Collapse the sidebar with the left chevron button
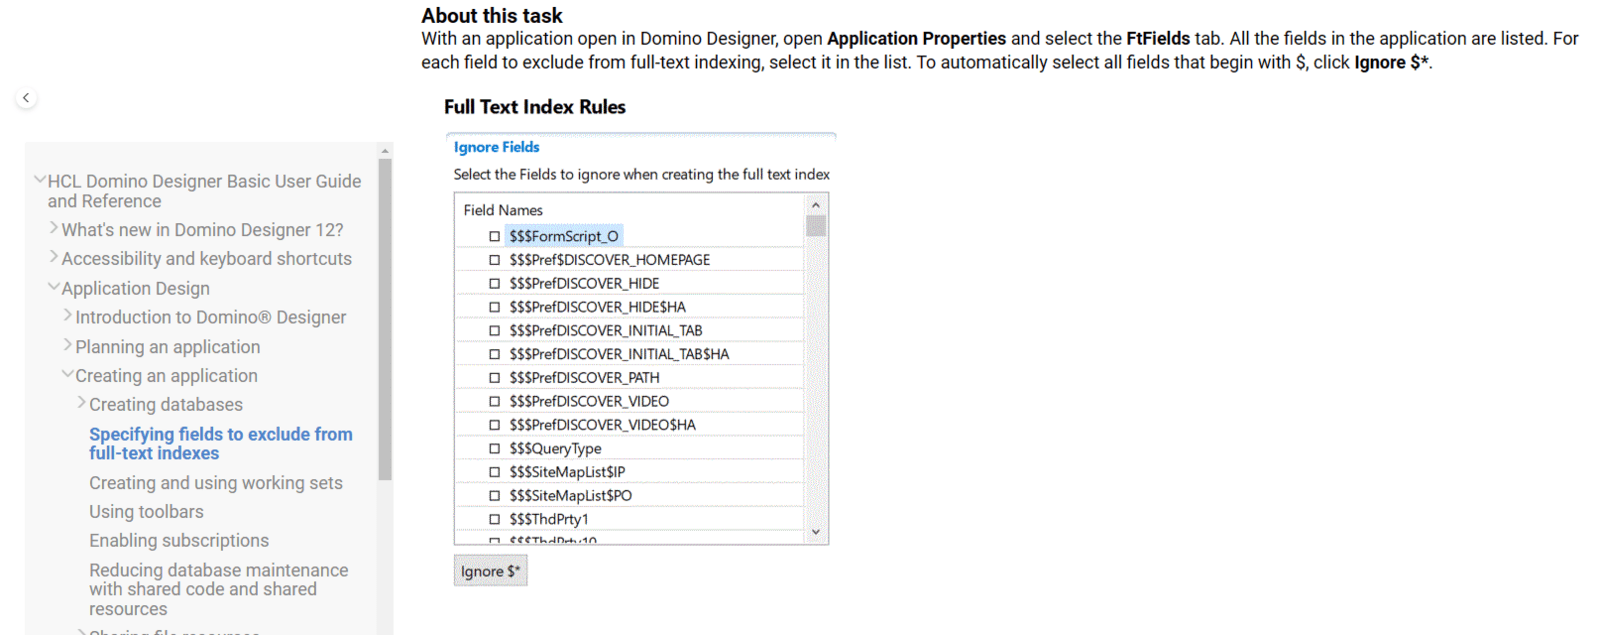 point(26,98)
